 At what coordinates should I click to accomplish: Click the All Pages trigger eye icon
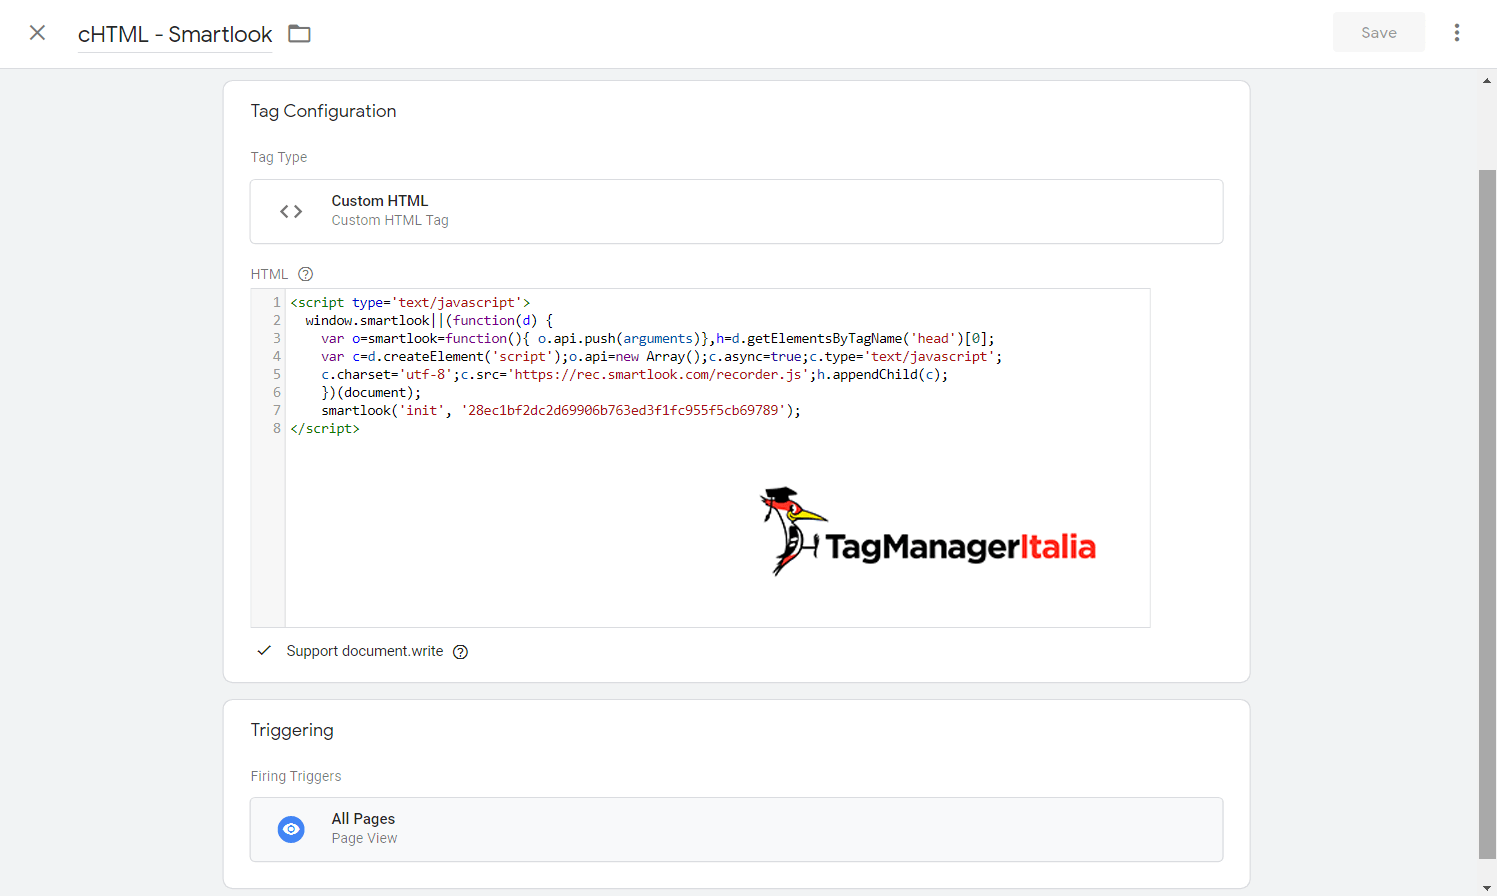point(291,829)
